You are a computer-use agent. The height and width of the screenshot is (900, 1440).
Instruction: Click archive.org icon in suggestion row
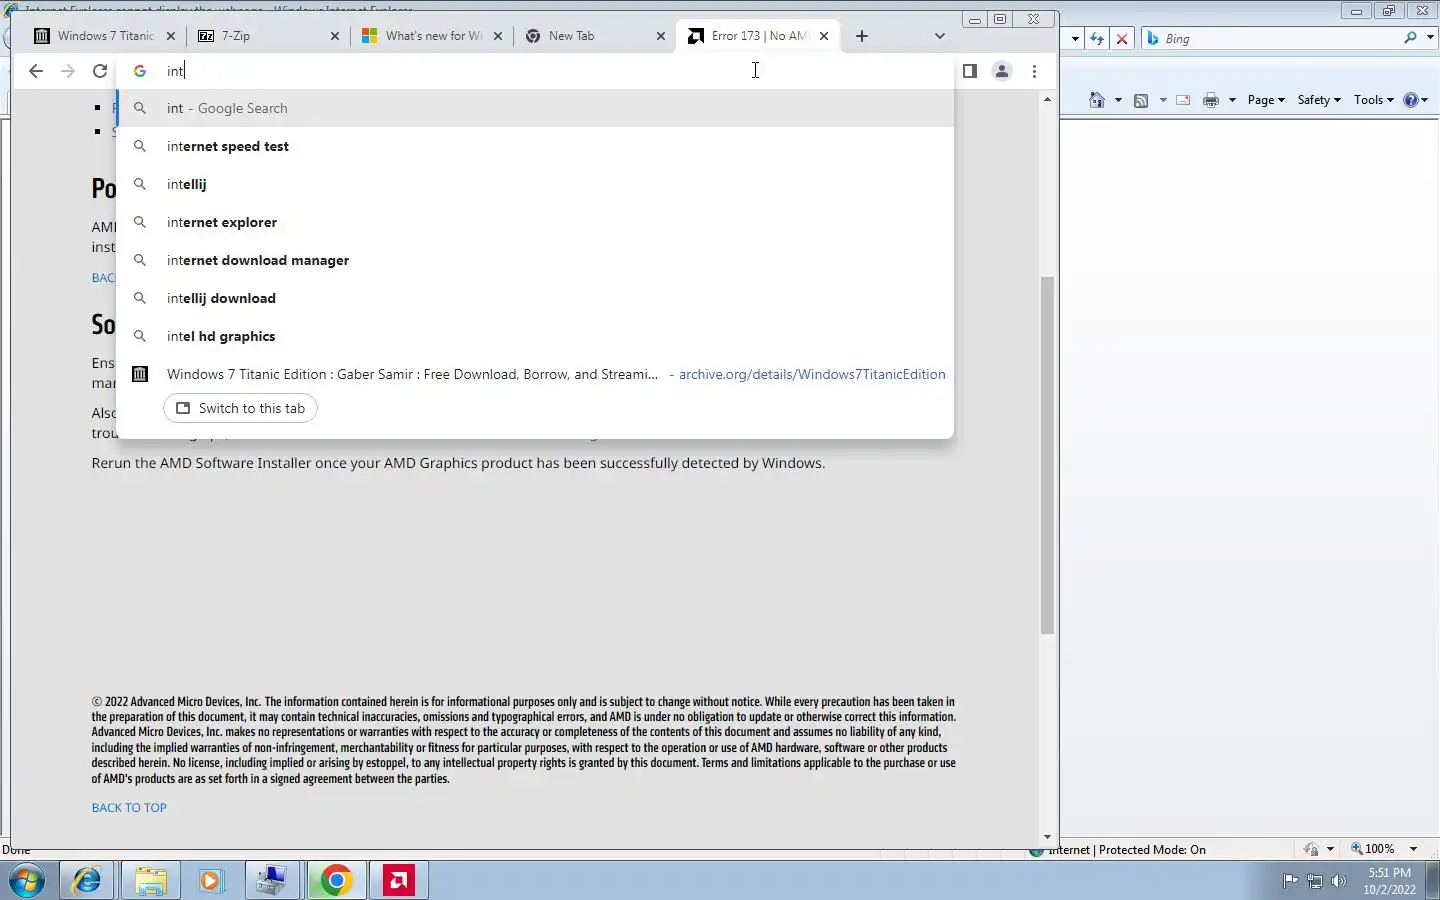pos(140,374)
